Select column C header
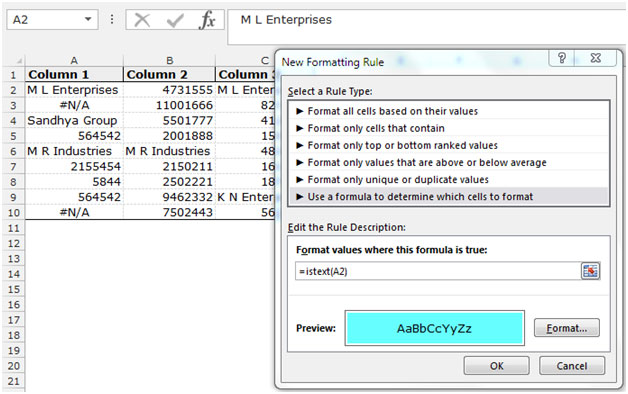Viewport: 628px width, 394px height. tap(265, 60)
